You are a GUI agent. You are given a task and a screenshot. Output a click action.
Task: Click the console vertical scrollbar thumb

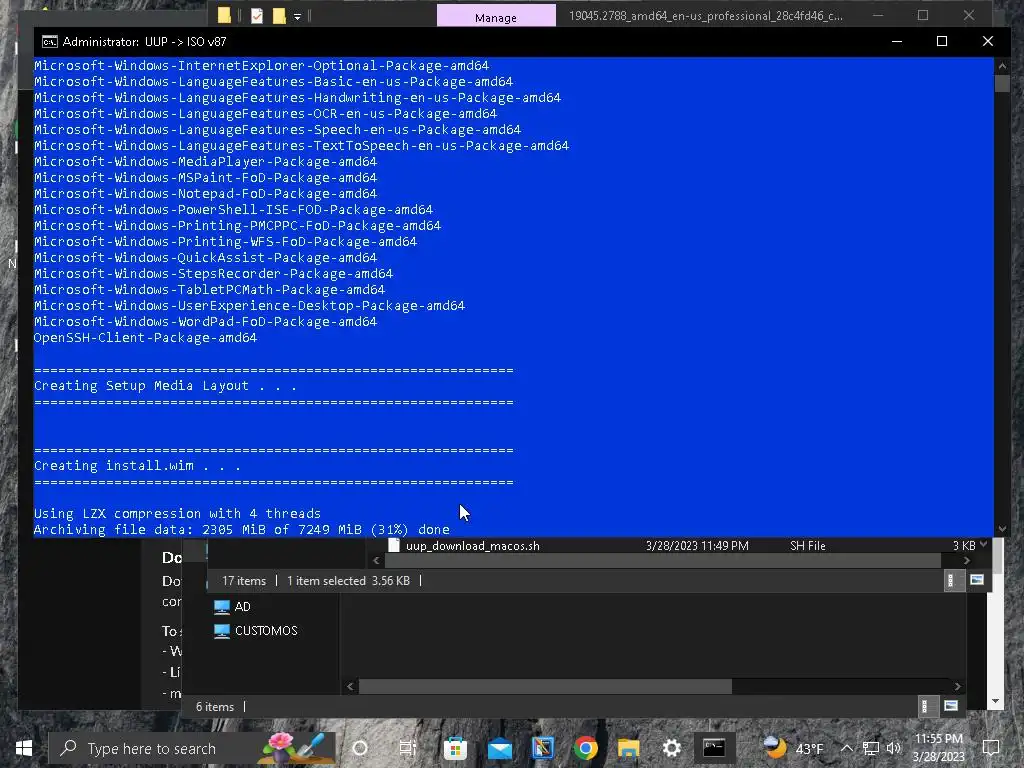(x=1002, y=84)
